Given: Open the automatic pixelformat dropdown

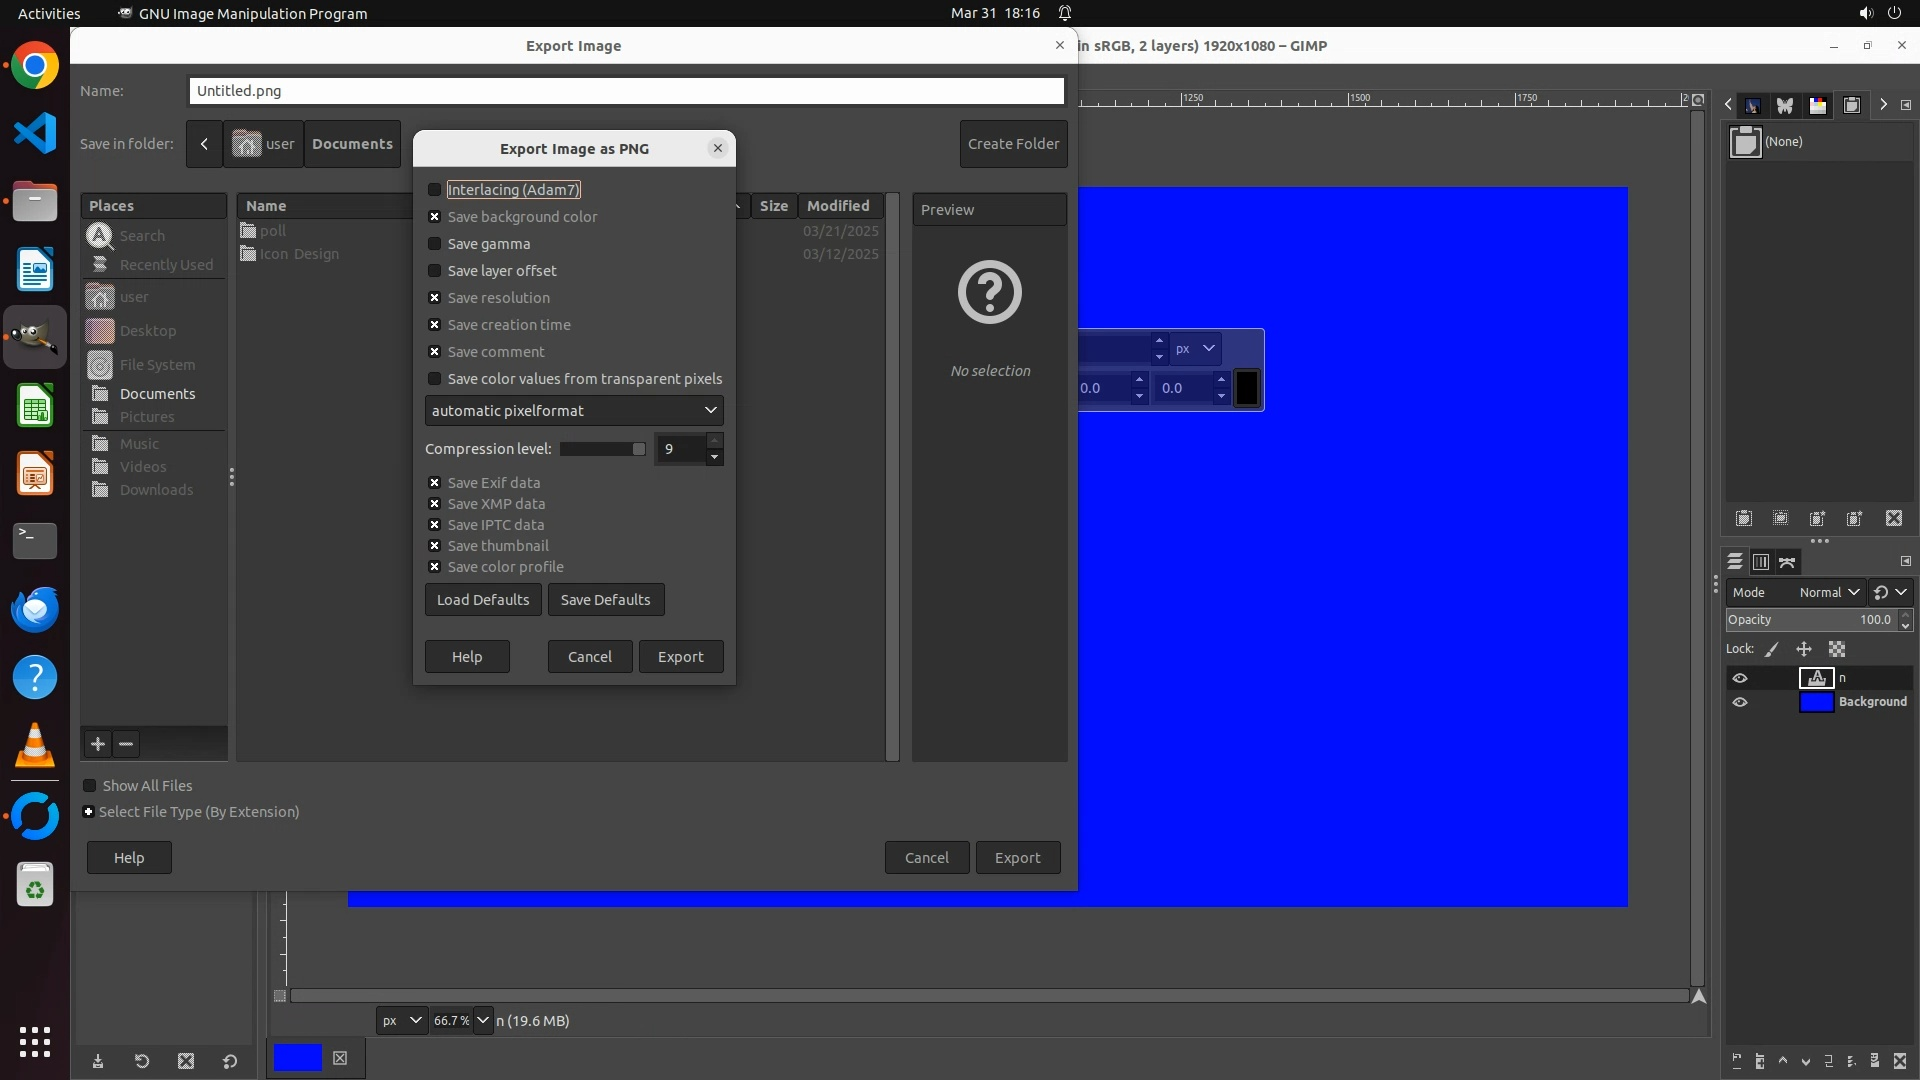Looking at the screenshot, I should (574, 411).
